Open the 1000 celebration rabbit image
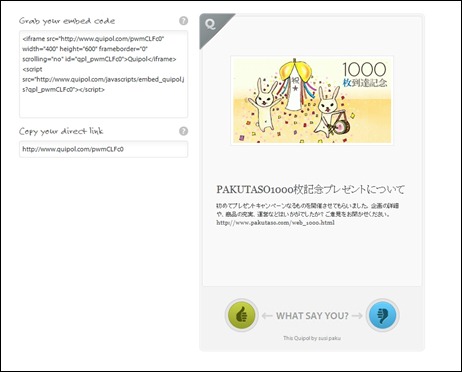Screen dimensions: 462x372 [x=312, y=100]
